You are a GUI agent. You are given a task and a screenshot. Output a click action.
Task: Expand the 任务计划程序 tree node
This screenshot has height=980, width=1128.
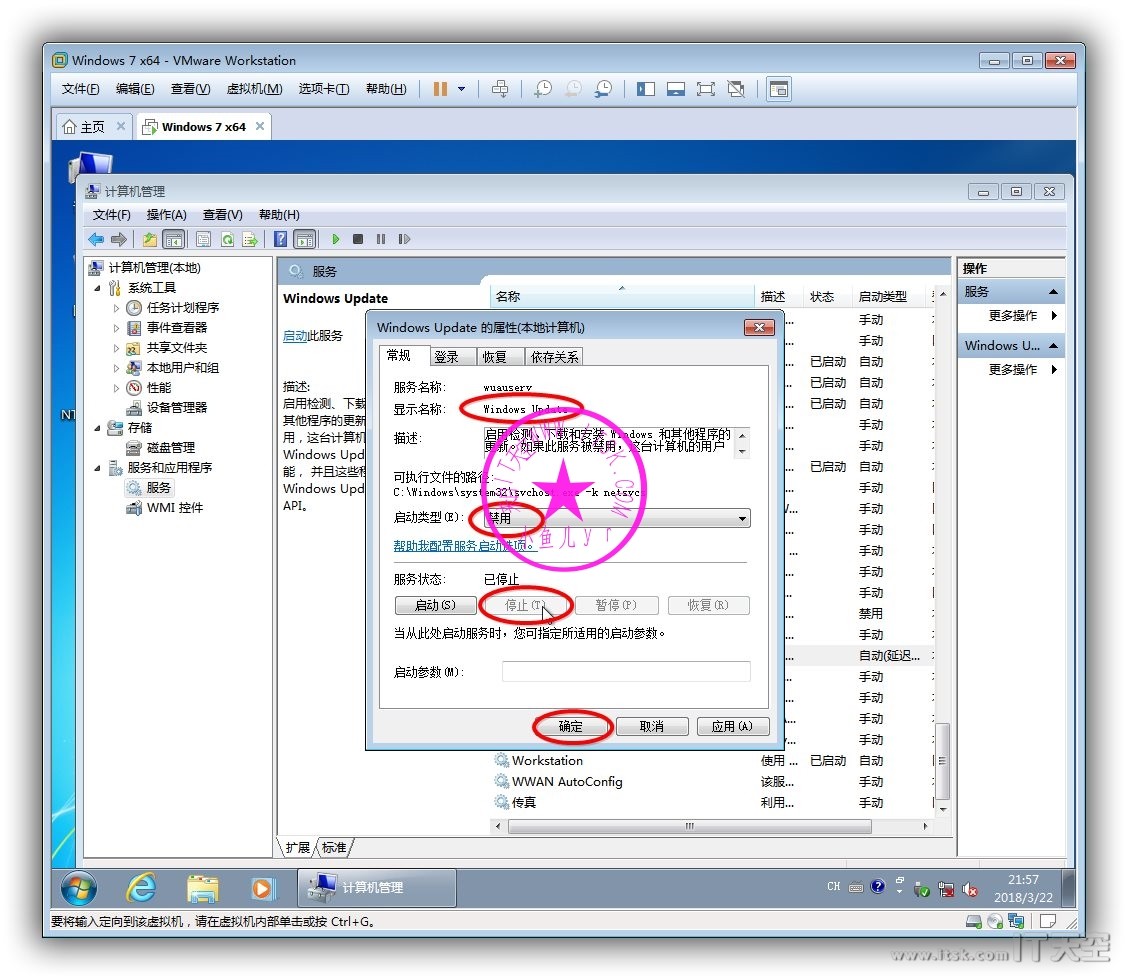pyautogui.click(x=117, y=308)
